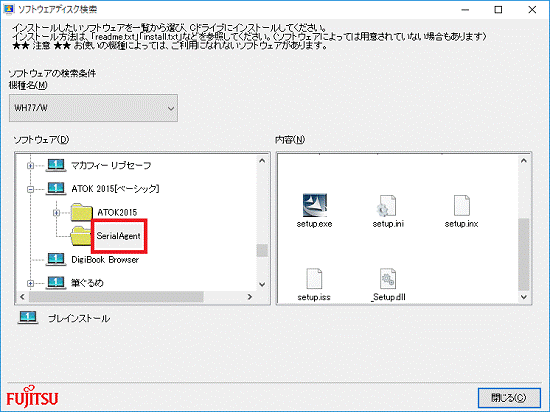Expand the ATOK2015 folder node
Viewport: 550px width, 412px height.
pyautogui.click(x=56, y=212)
